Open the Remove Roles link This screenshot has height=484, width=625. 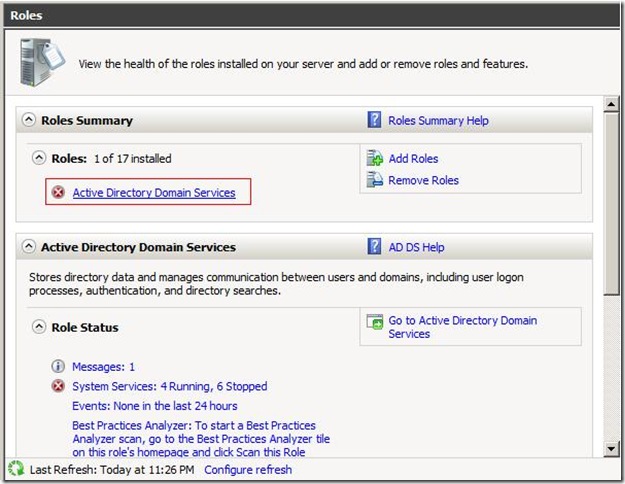point(423,180)
